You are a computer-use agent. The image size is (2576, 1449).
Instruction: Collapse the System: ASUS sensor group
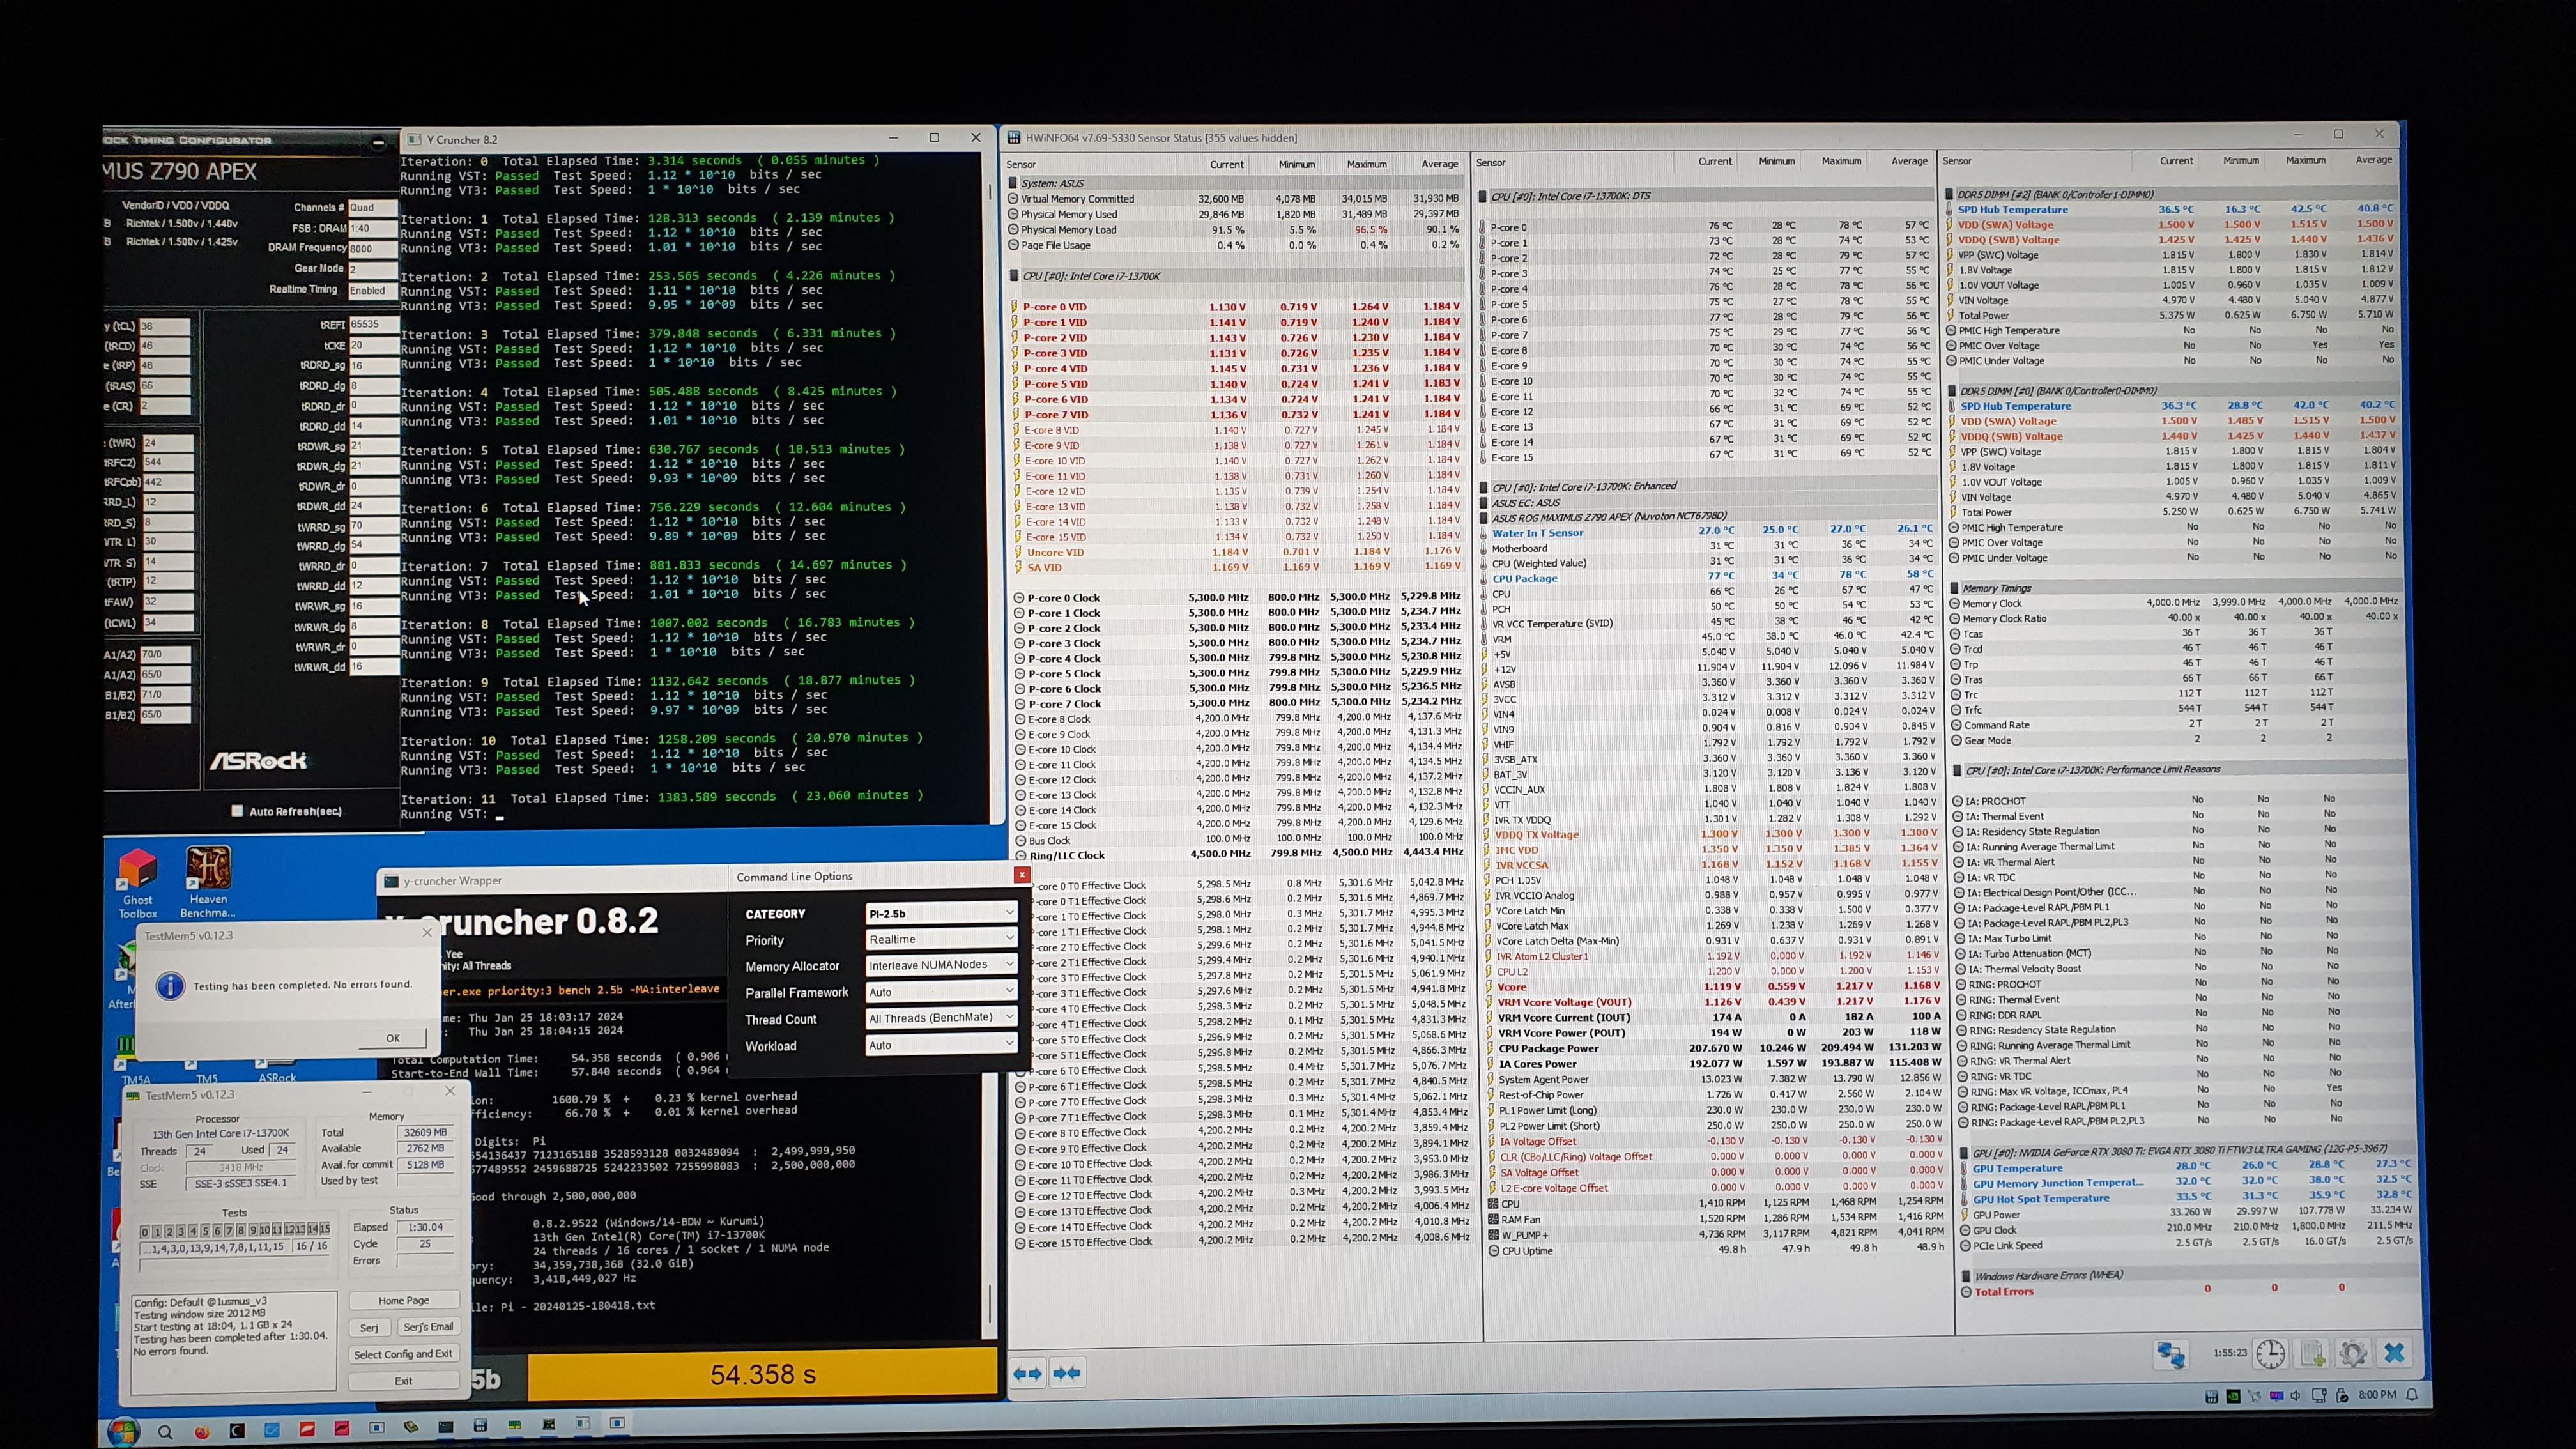click(1013, 184)
